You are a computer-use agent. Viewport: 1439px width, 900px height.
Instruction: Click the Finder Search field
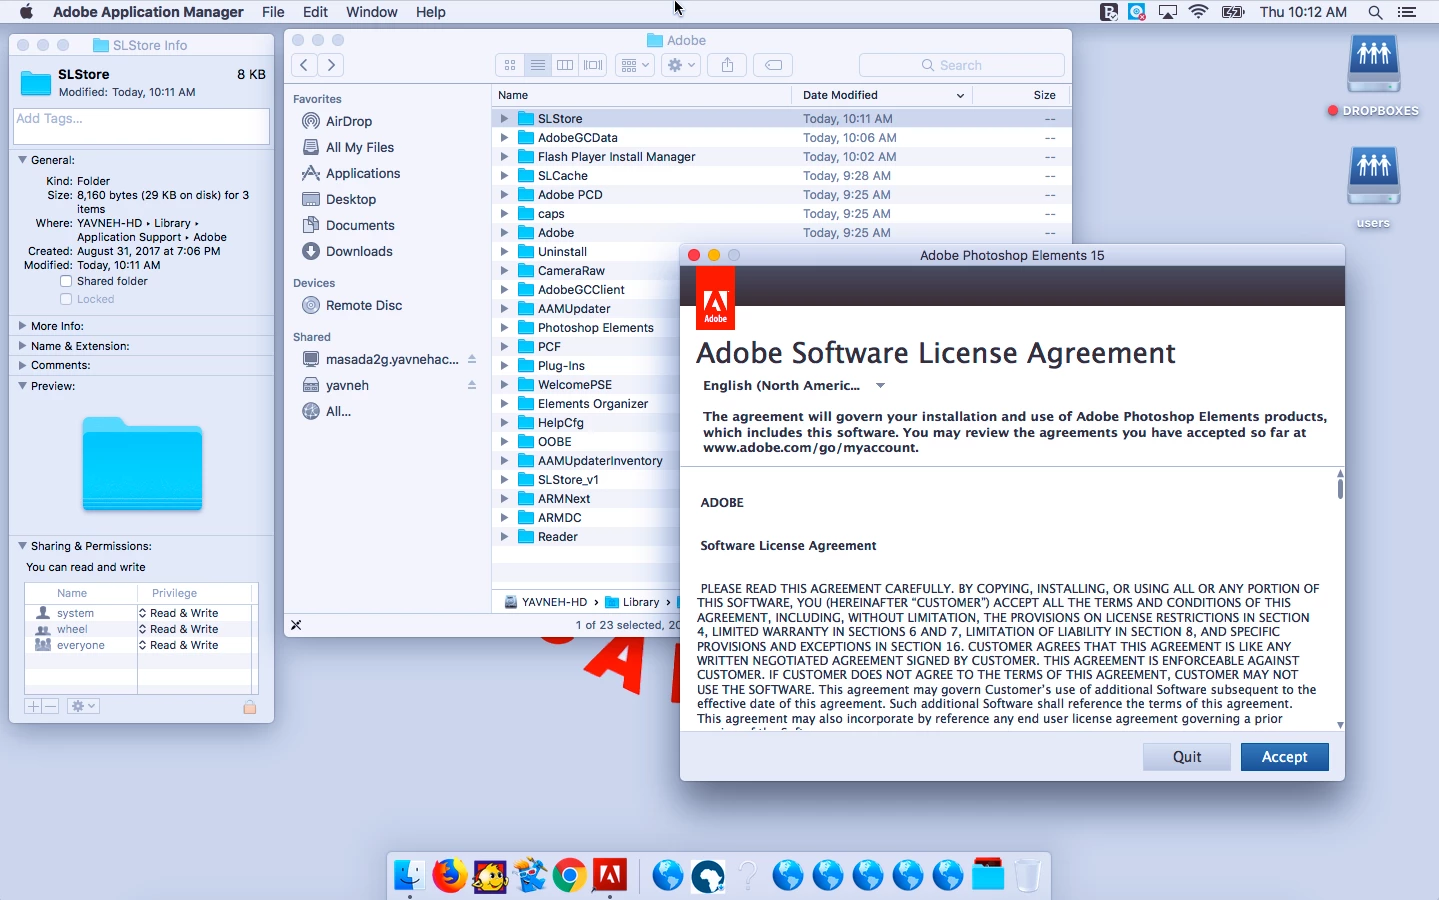click(x=961, y=65)
